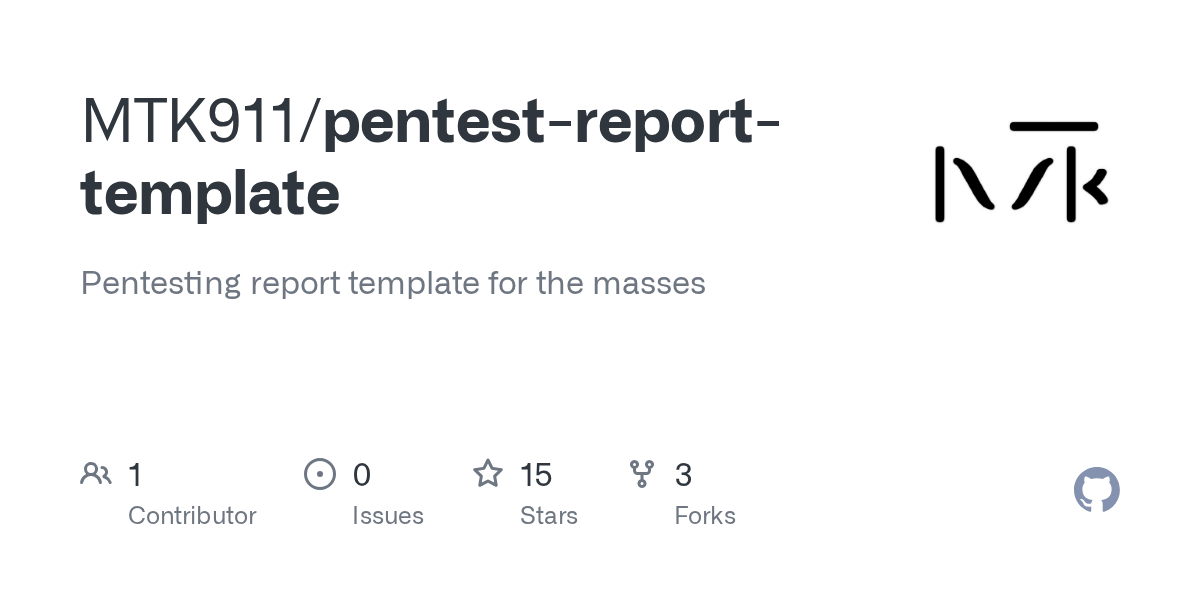Click the issues circle icon
Screen dimensions: 1200x600
click(x=320, y=474)
